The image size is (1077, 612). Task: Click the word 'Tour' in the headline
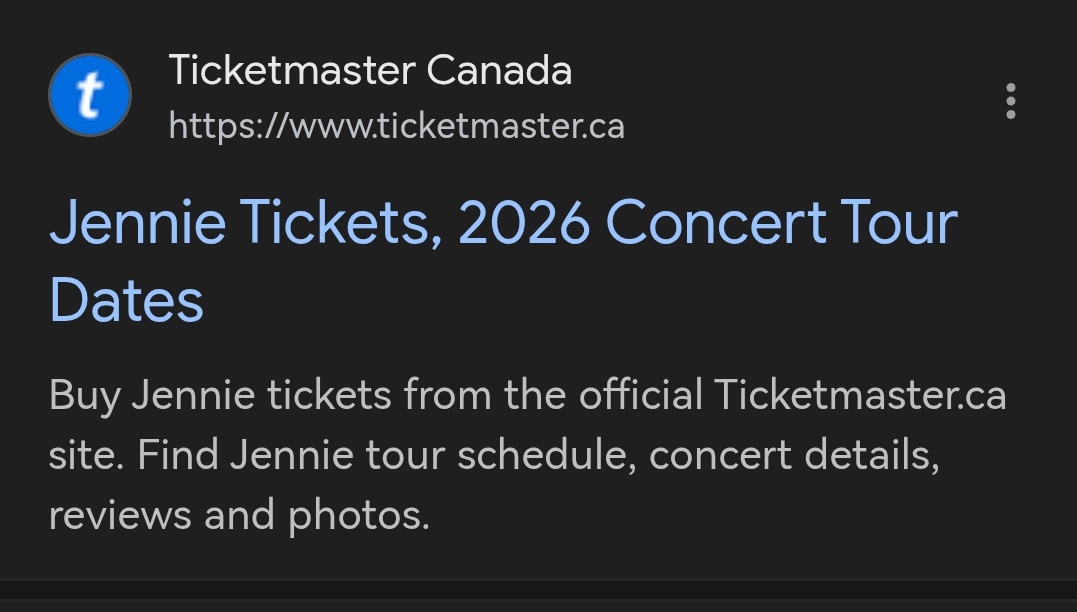tap(898, 224)
